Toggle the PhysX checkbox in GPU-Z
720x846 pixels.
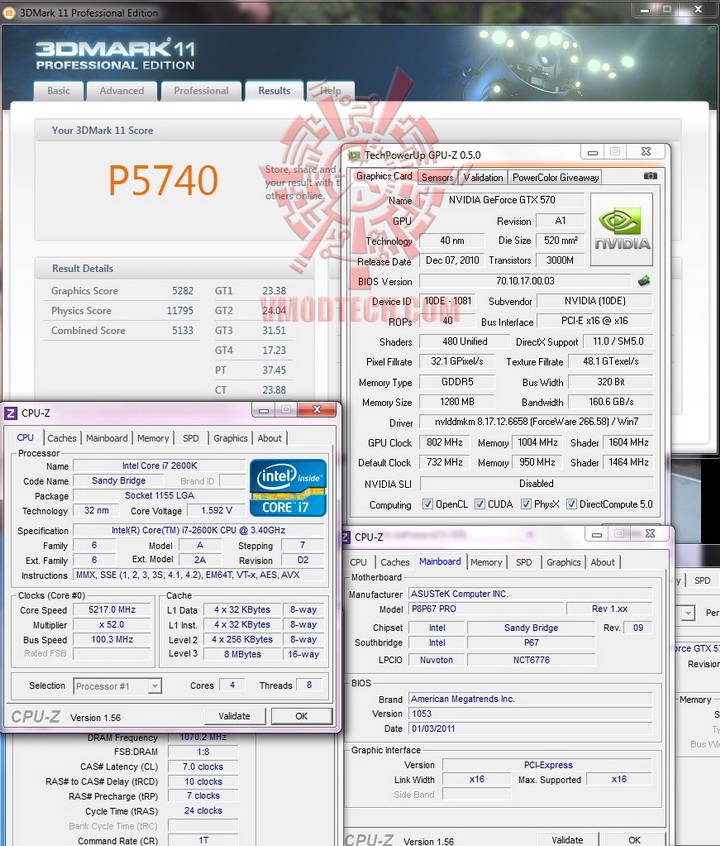526,504
